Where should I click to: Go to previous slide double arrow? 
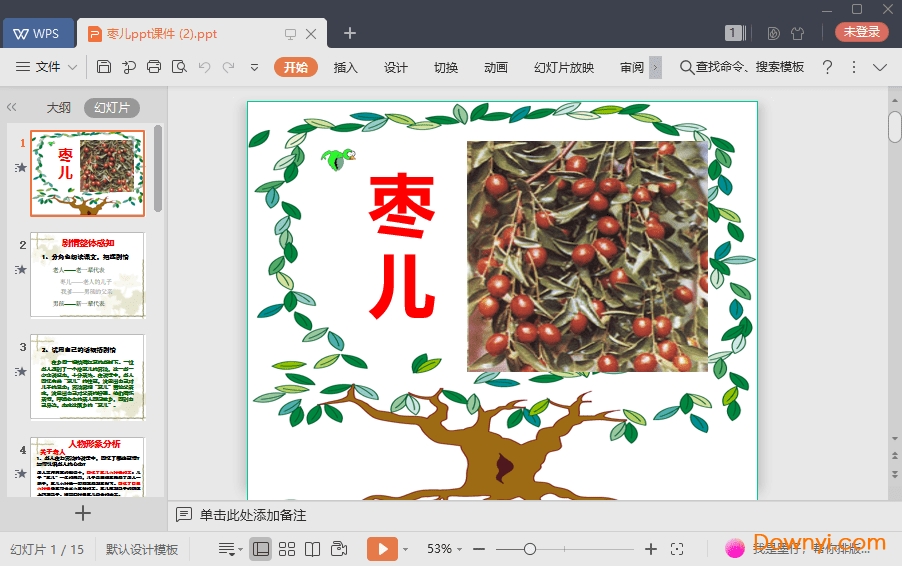(x=895, y=456)
